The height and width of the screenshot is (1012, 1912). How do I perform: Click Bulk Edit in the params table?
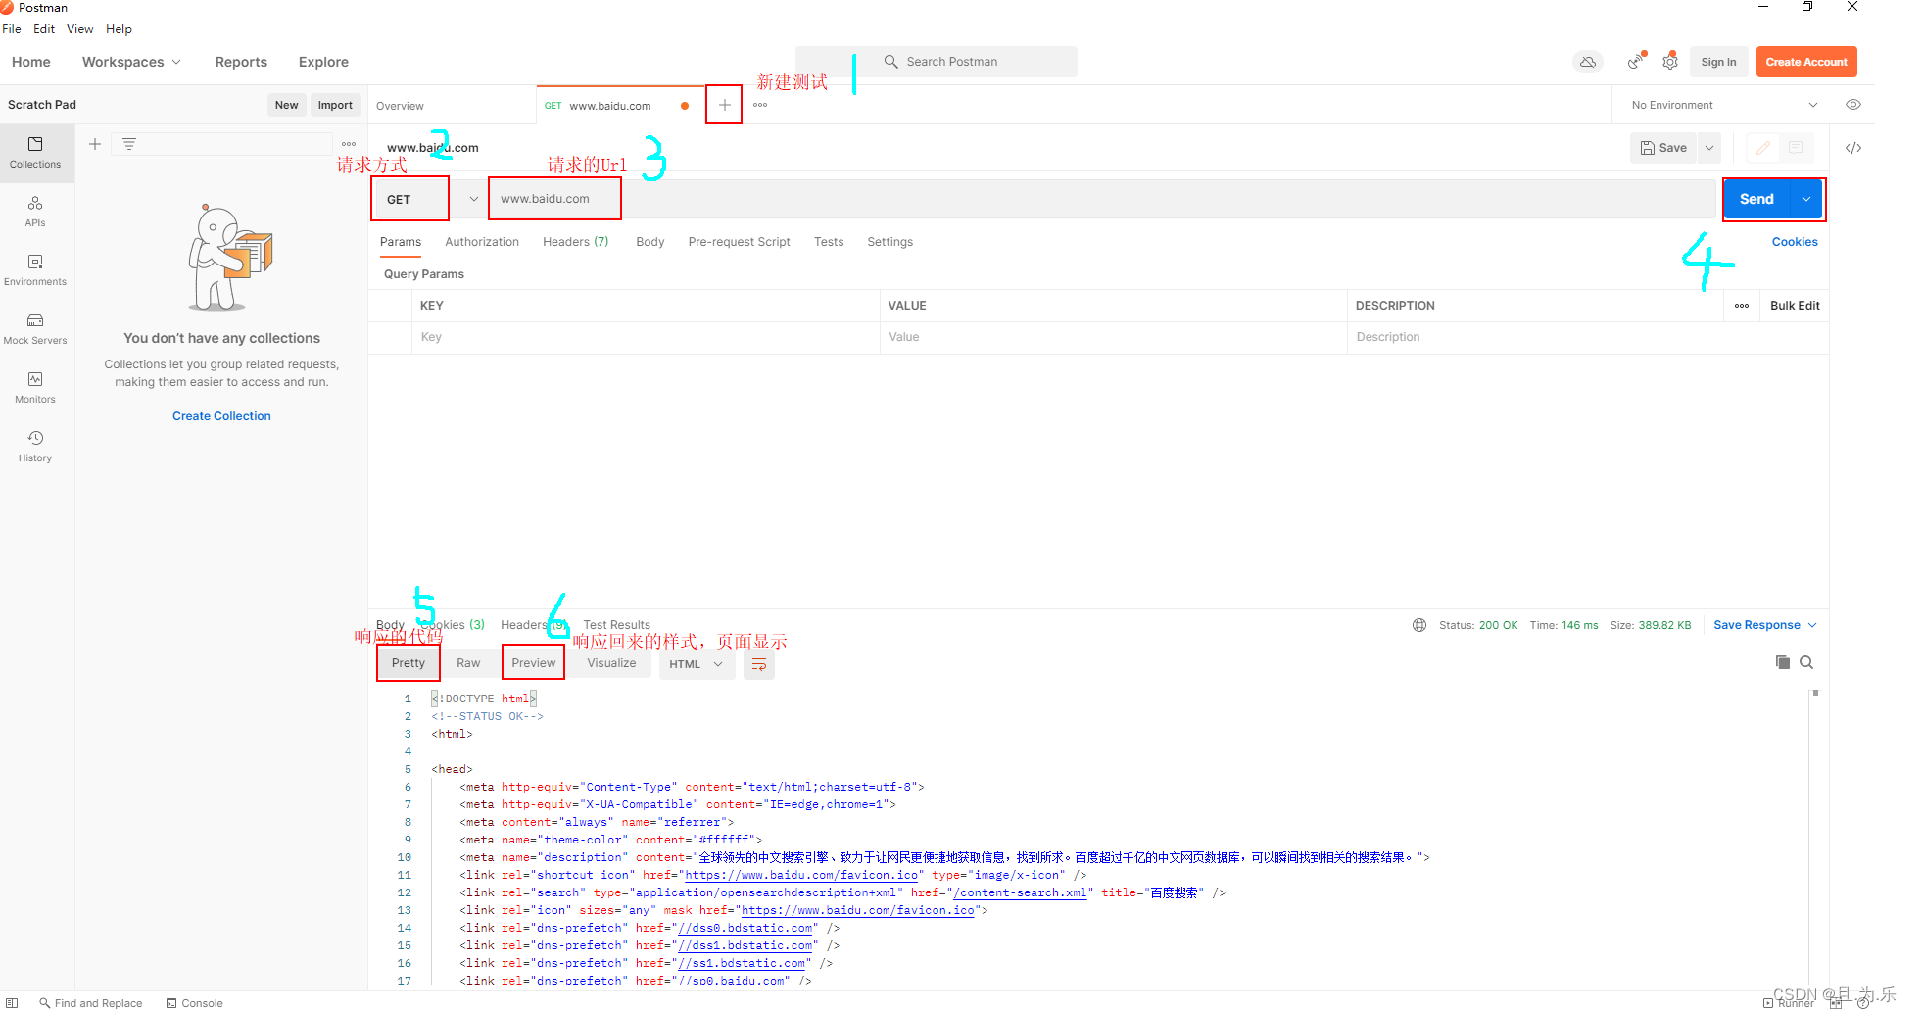point(1794,306)
